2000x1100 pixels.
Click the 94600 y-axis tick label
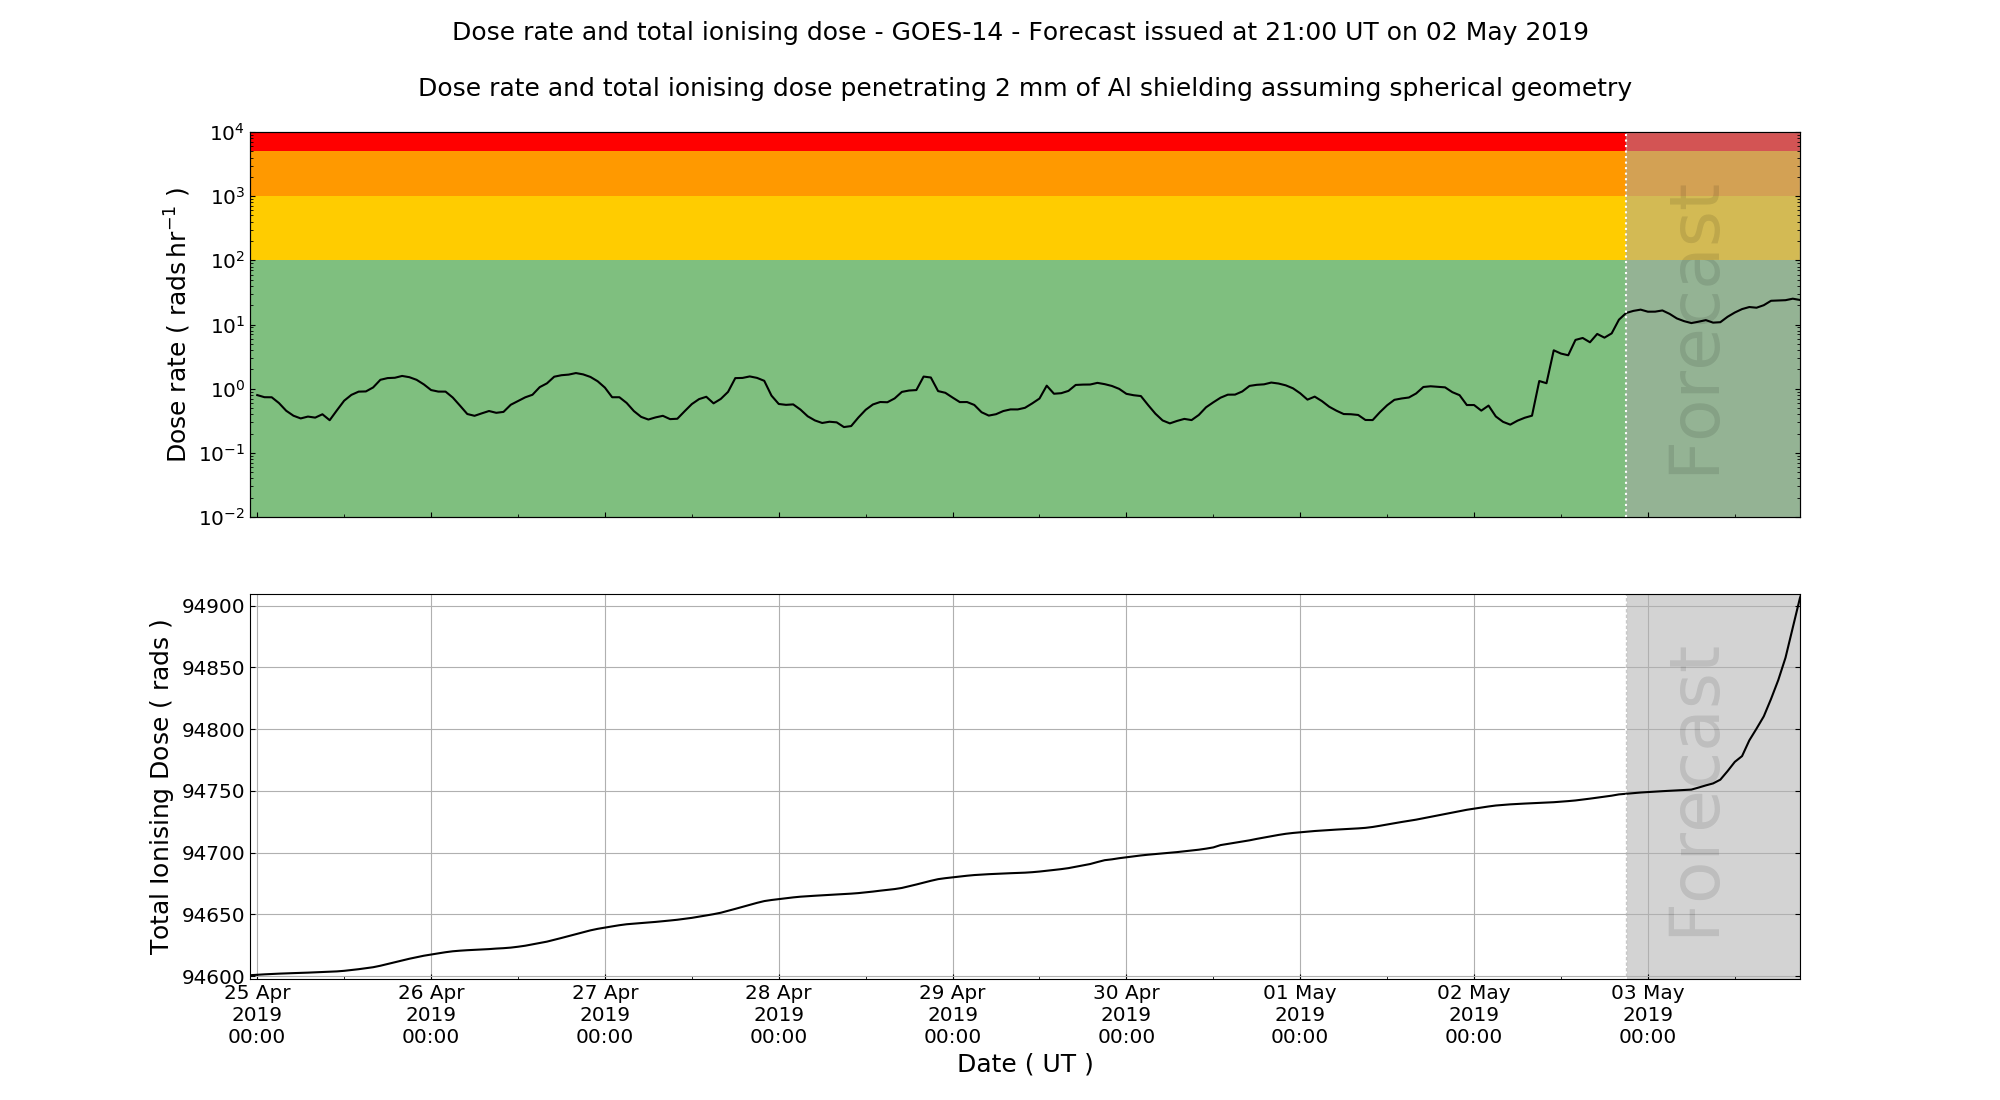[212, 977]
